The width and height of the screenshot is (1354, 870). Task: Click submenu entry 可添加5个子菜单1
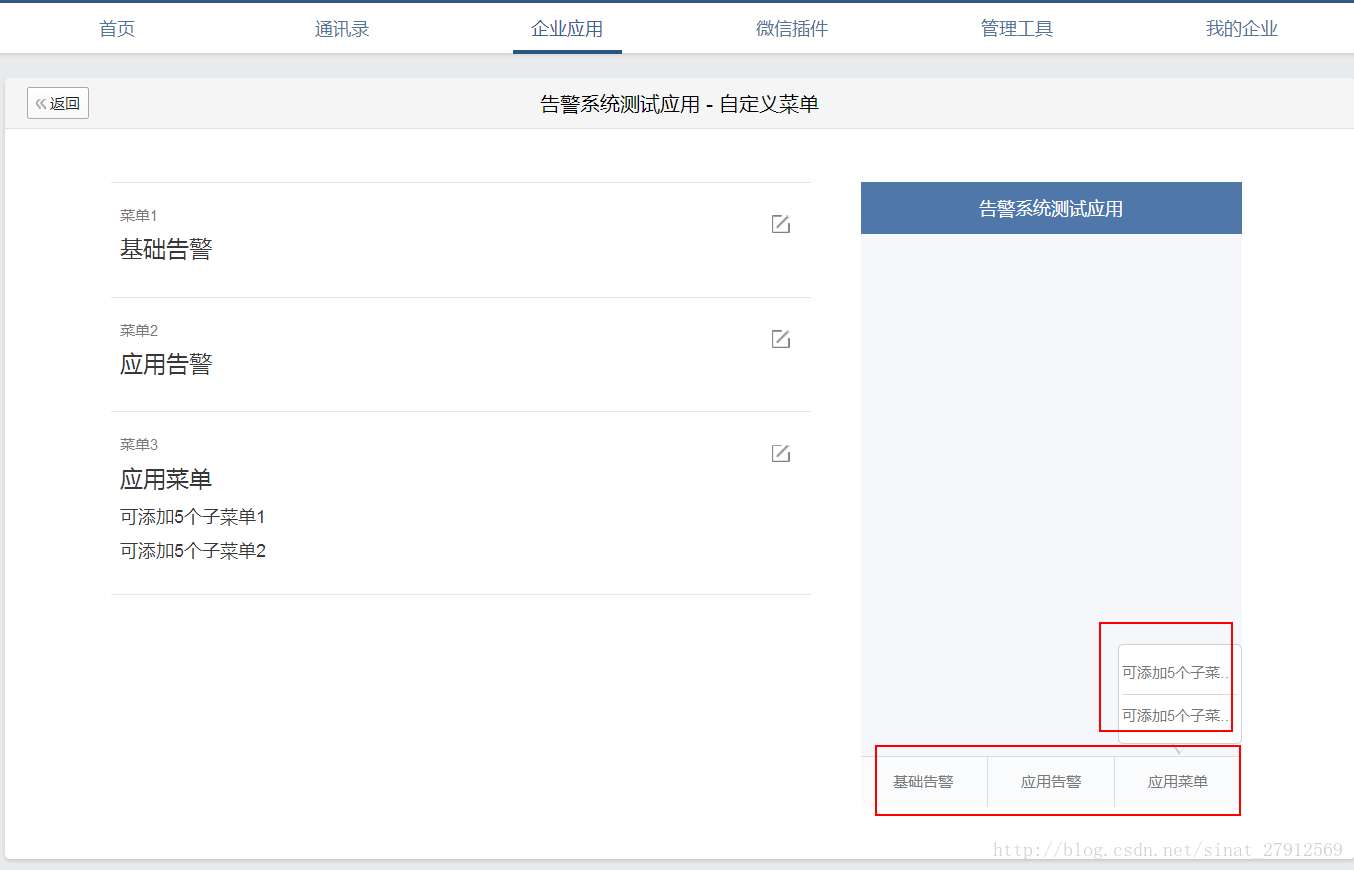tap(193, 517)
